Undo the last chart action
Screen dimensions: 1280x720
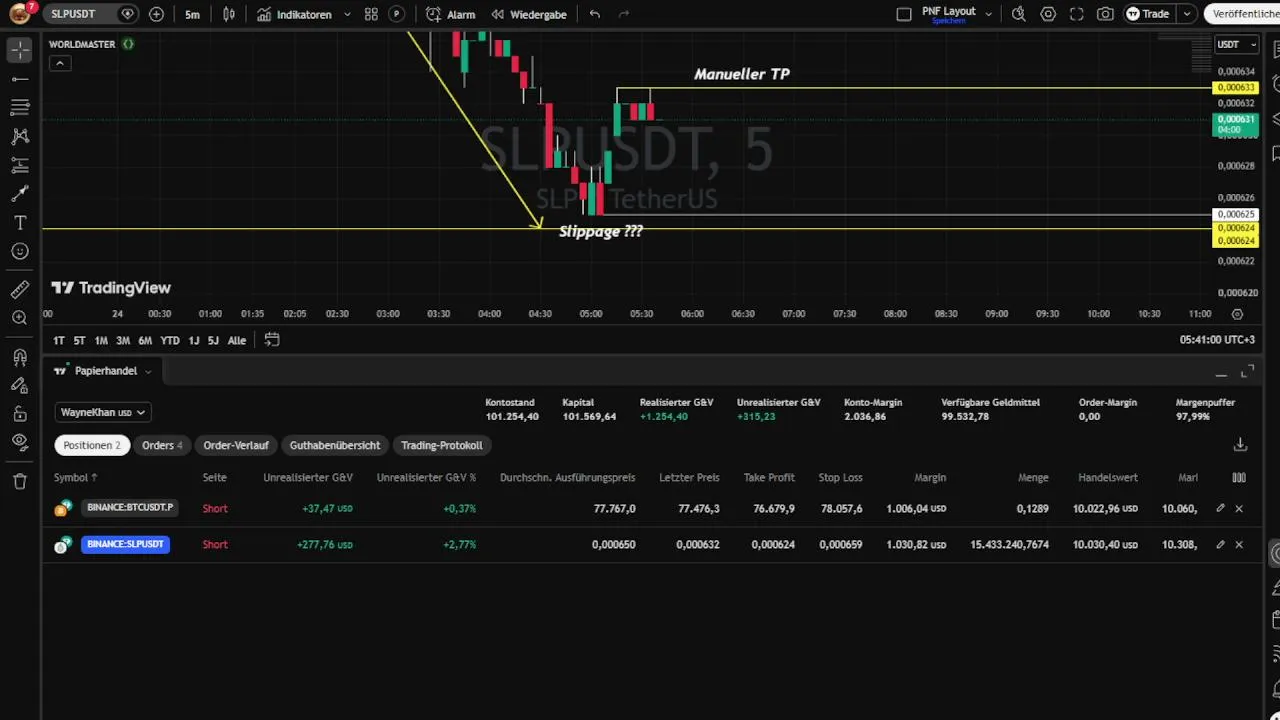coord(595,14)
